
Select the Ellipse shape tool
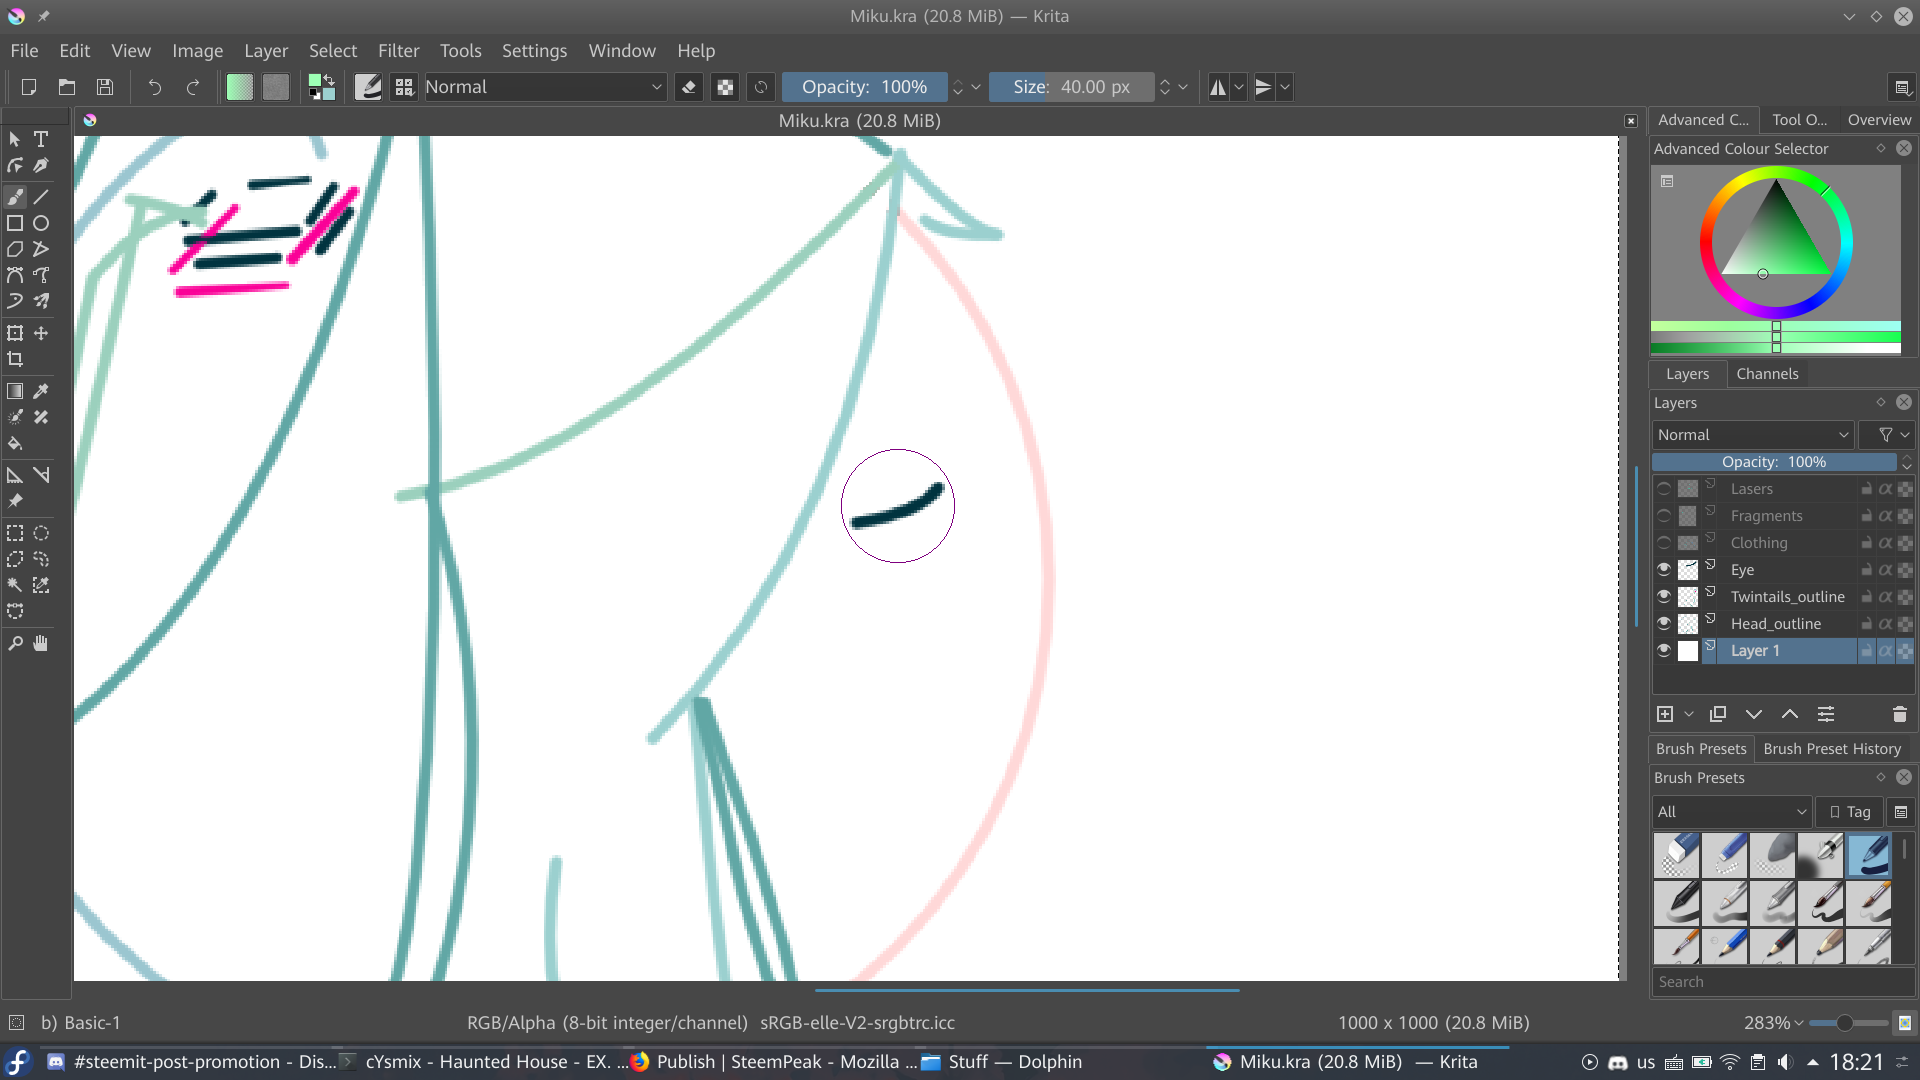pyautogui.click(x=41, y=223)
